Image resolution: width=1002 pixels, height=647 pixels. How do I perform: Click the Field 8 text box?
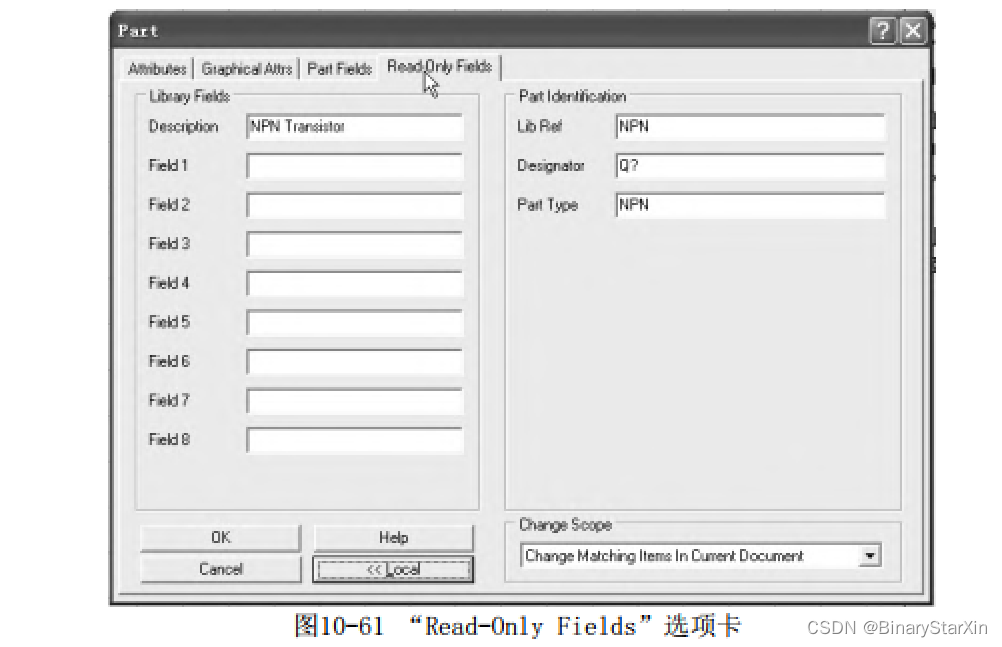coord(355,440)
